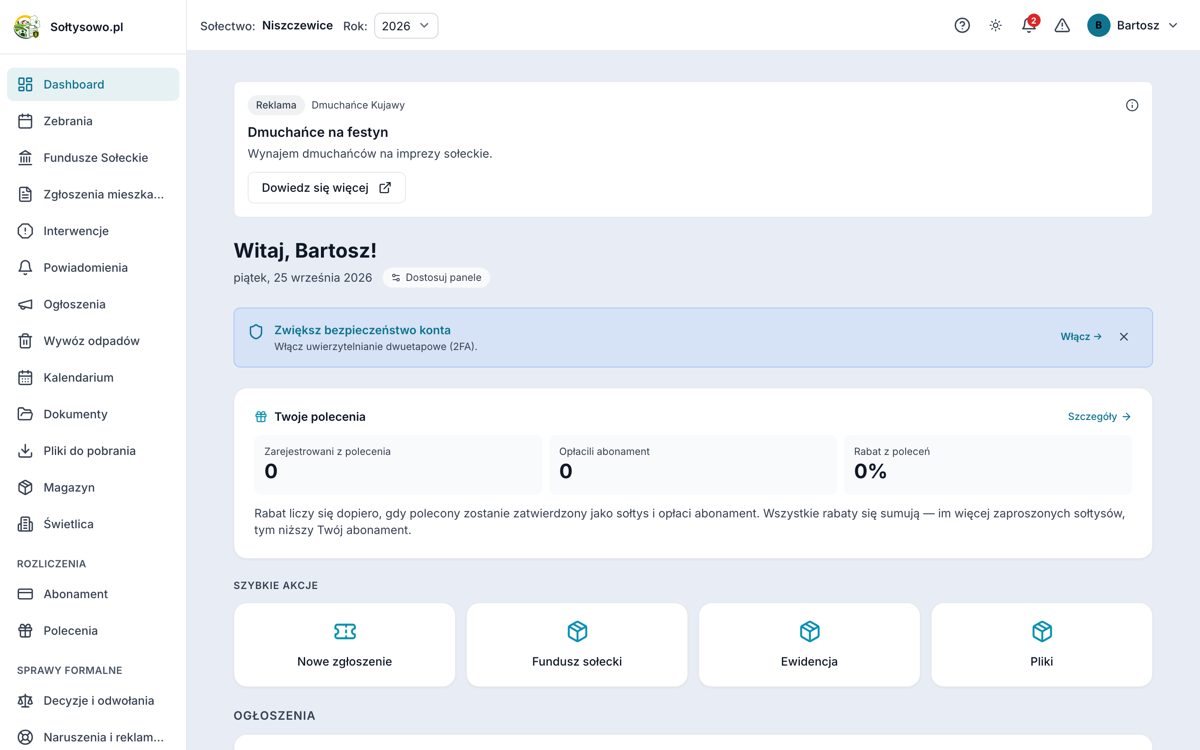Open Szczegóły link in Twoje polecenia
Screen dimensions: 1200x750
1099,417
